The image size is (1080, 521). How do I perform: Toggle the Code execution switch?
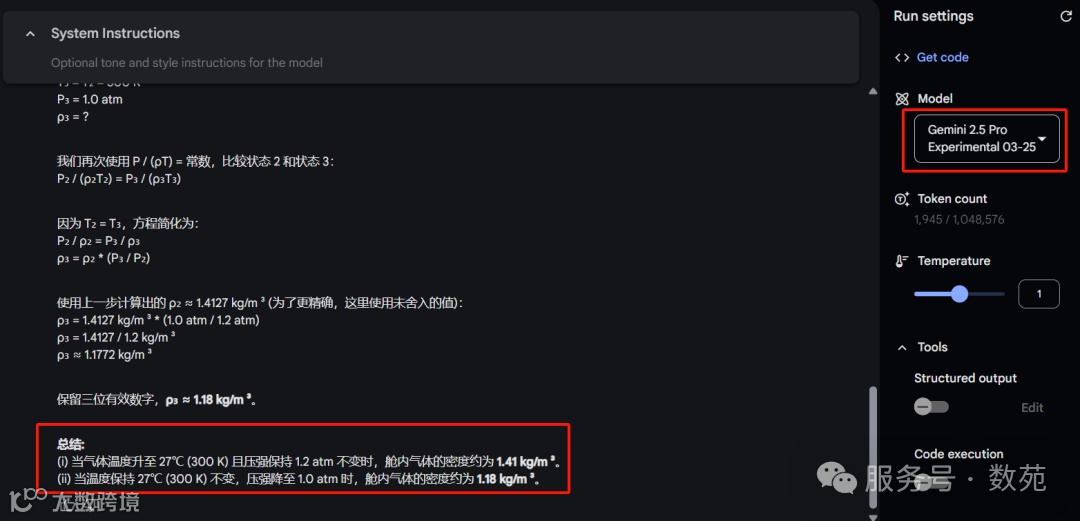[x=931, y=480]
